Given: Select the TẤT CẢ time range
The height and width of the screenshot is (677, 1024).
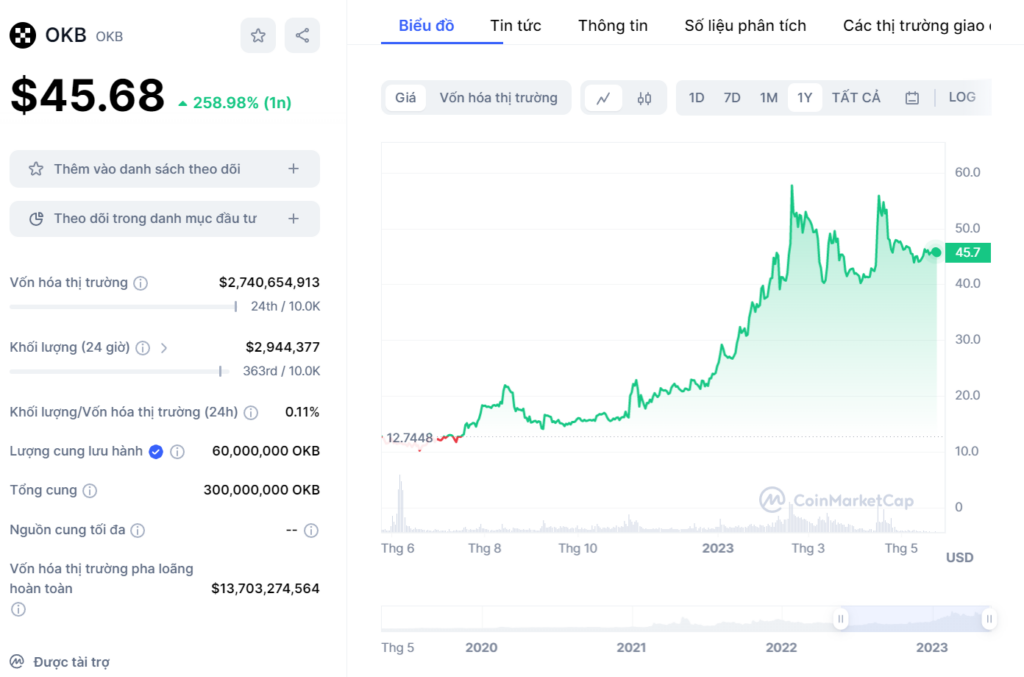Looking at the screenshot, I should pyautogui.click(x=856, y=98).
